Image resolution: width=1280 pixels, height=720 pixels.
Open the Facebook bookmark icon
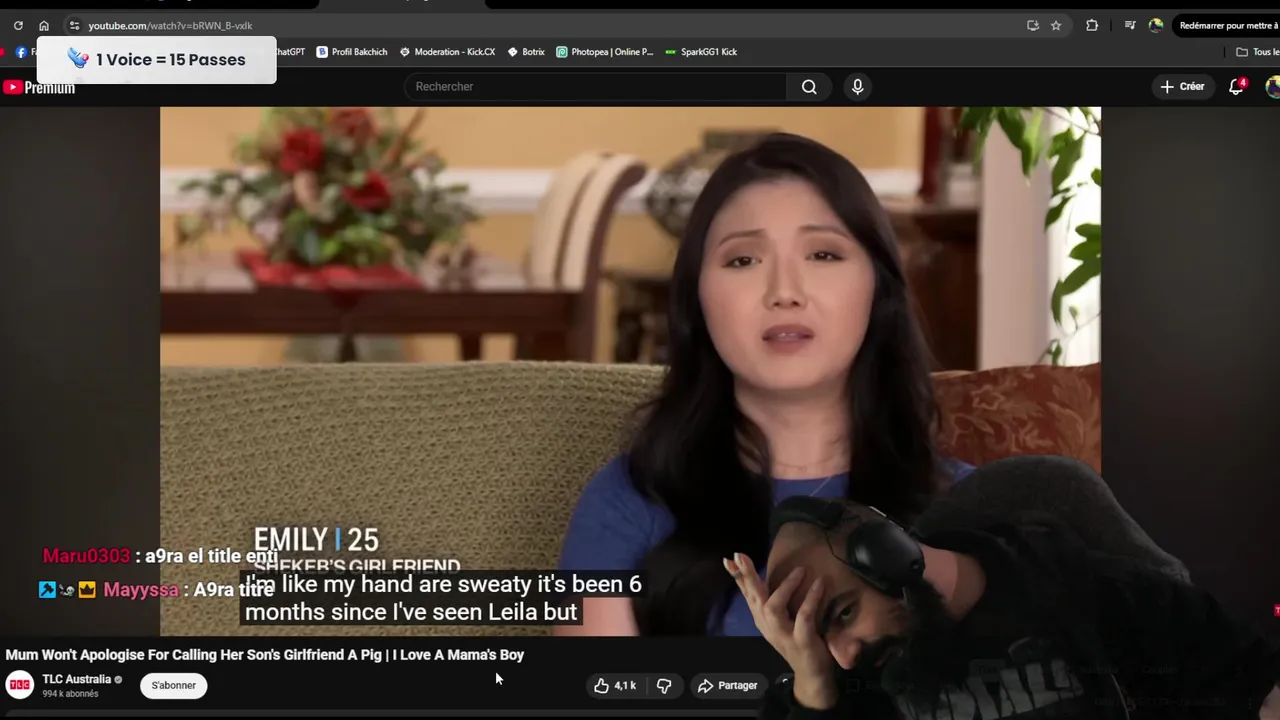tap(21, 52)
